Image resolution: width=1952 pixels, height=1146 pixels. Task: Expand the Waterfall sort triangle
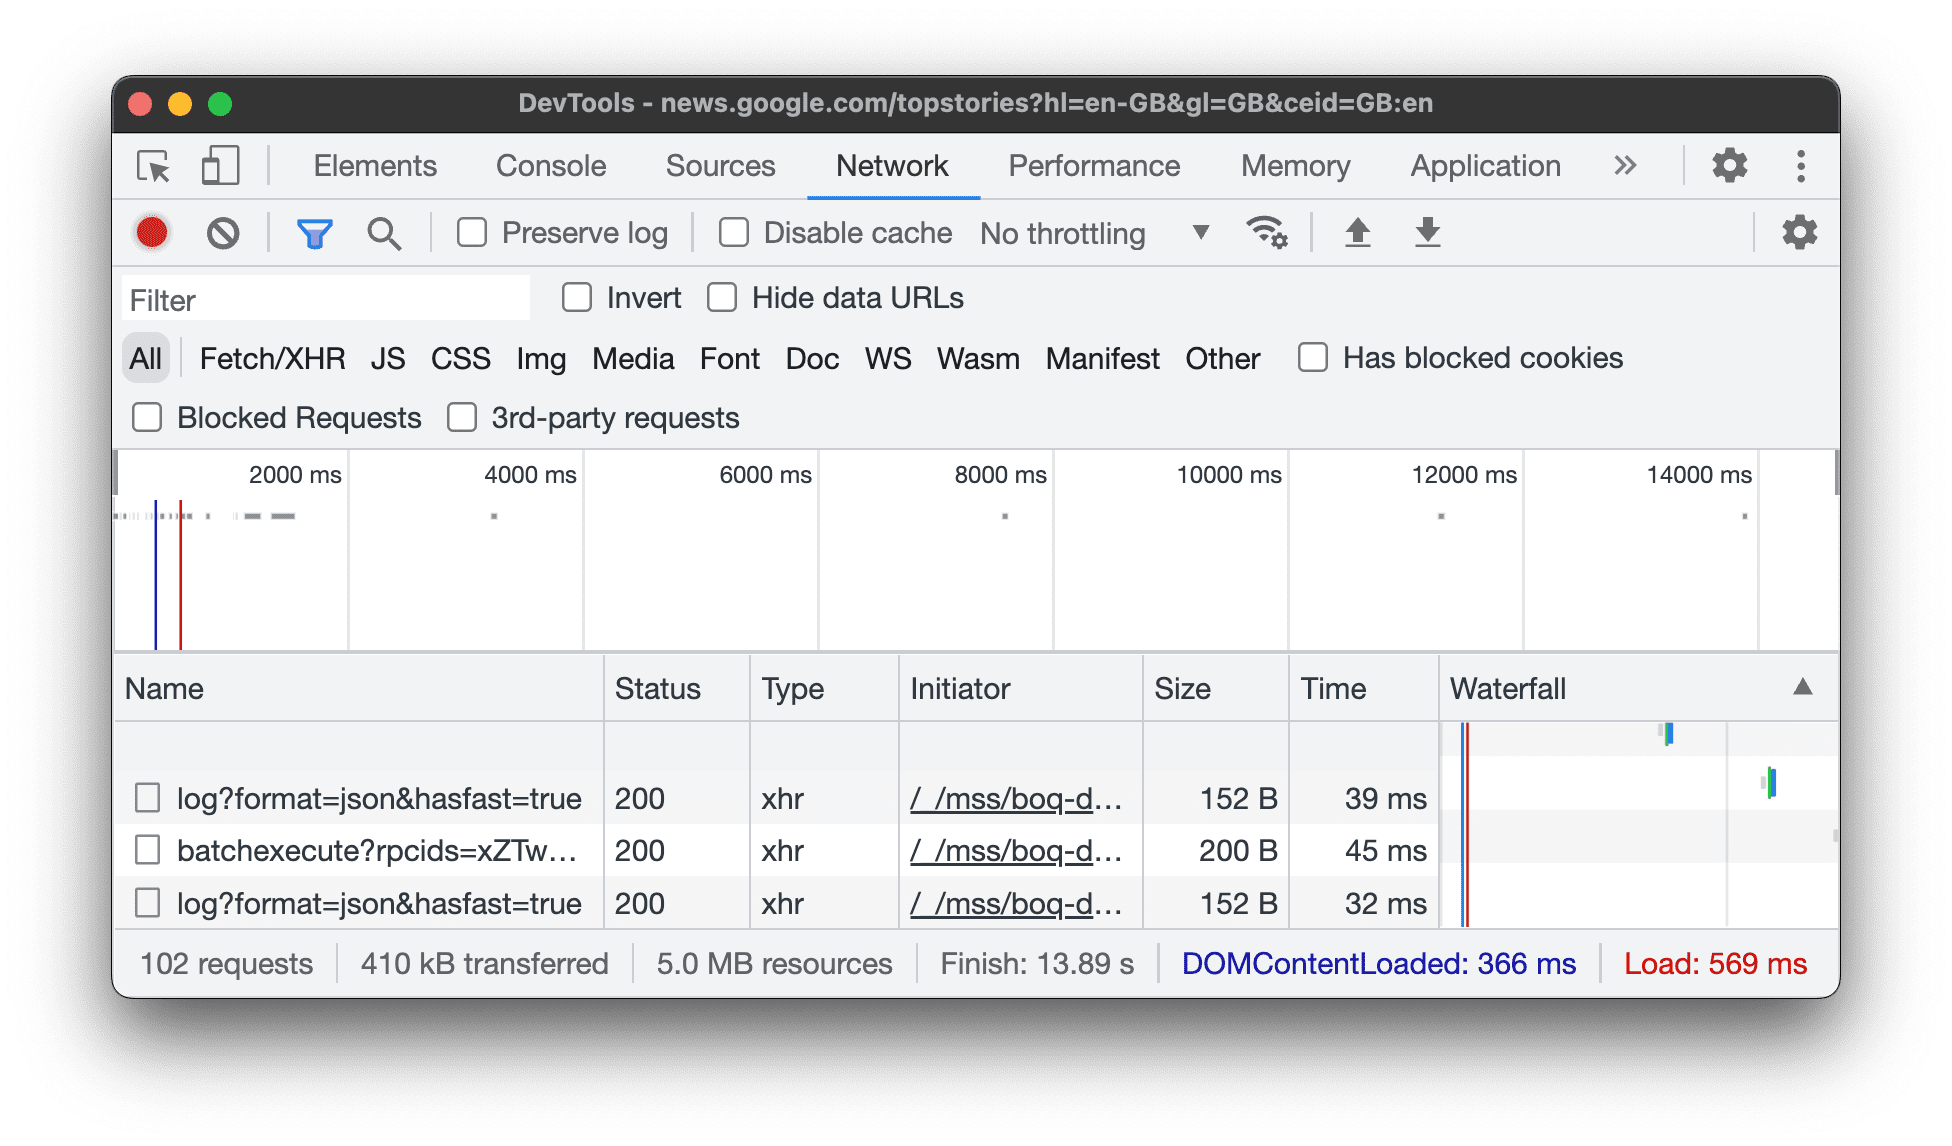tap(1801, 688)
